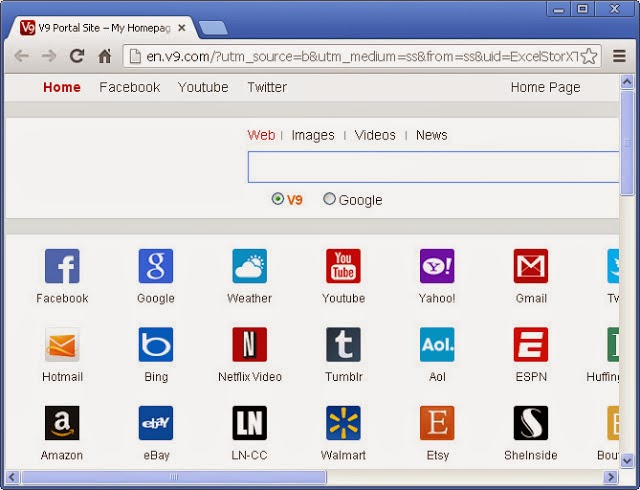Image resolution: width=640 pixels, height=490 pixels.
Task: Open the Walmart shortcut icon
Action: coord(343,423)
